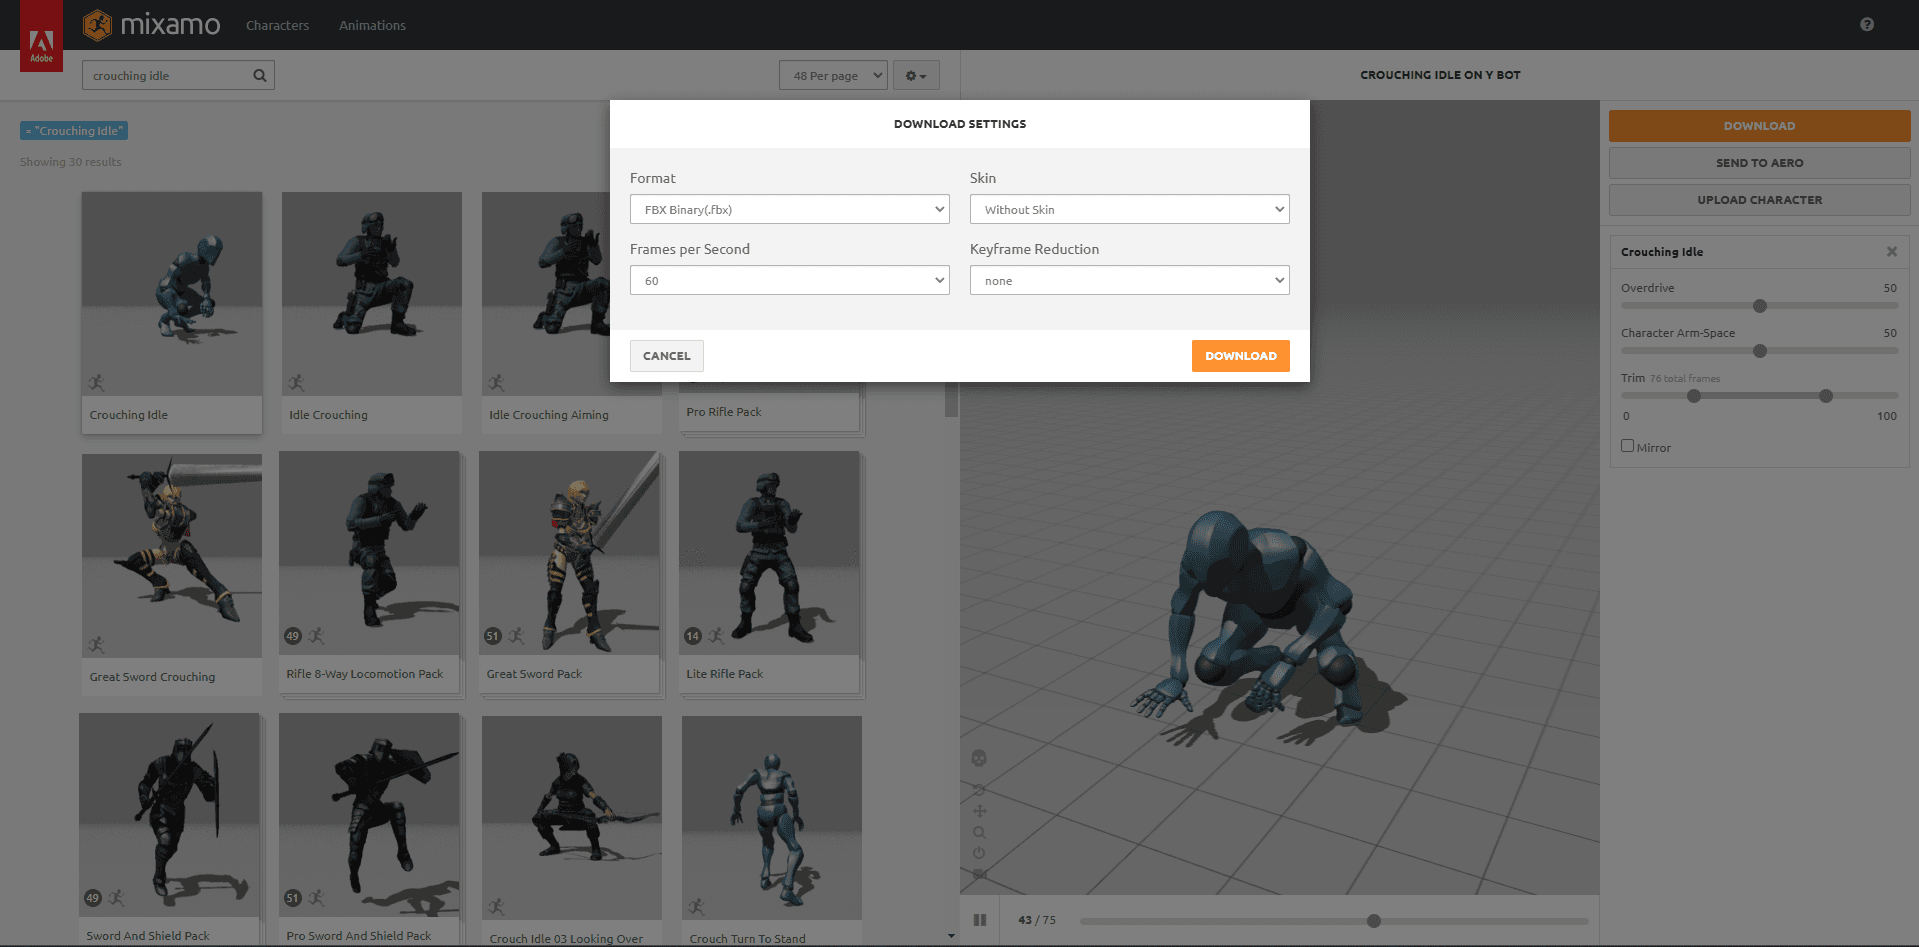Viewport: 1919px width, 947px height.
Task: Open the help question mark icon
Action: 1867,24
